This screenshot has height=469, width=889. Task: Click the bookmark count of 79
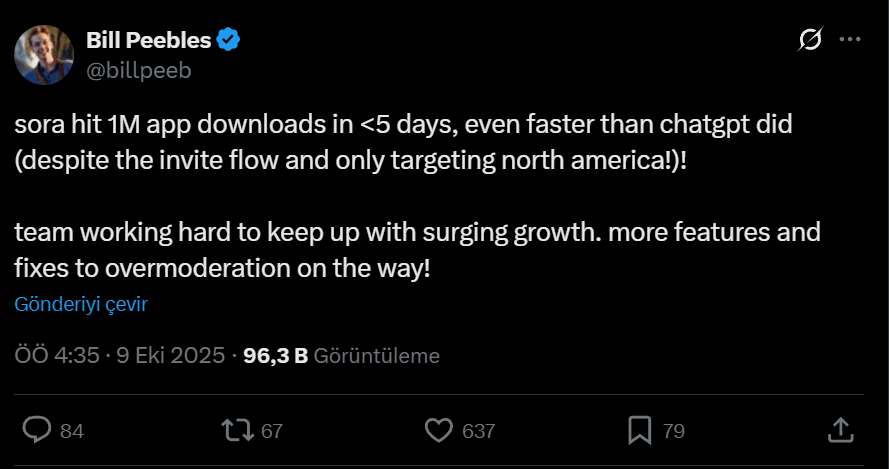tap(673, 431)
